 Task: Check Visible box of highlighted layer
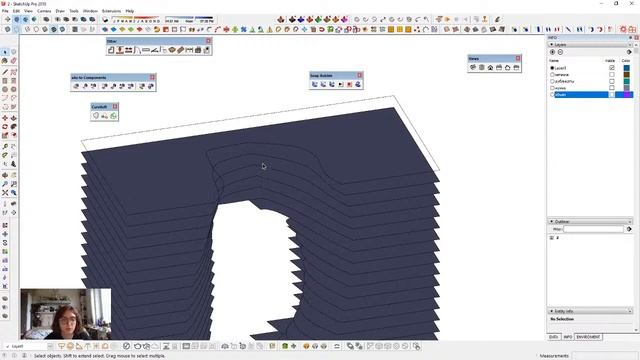click(611, 95)
